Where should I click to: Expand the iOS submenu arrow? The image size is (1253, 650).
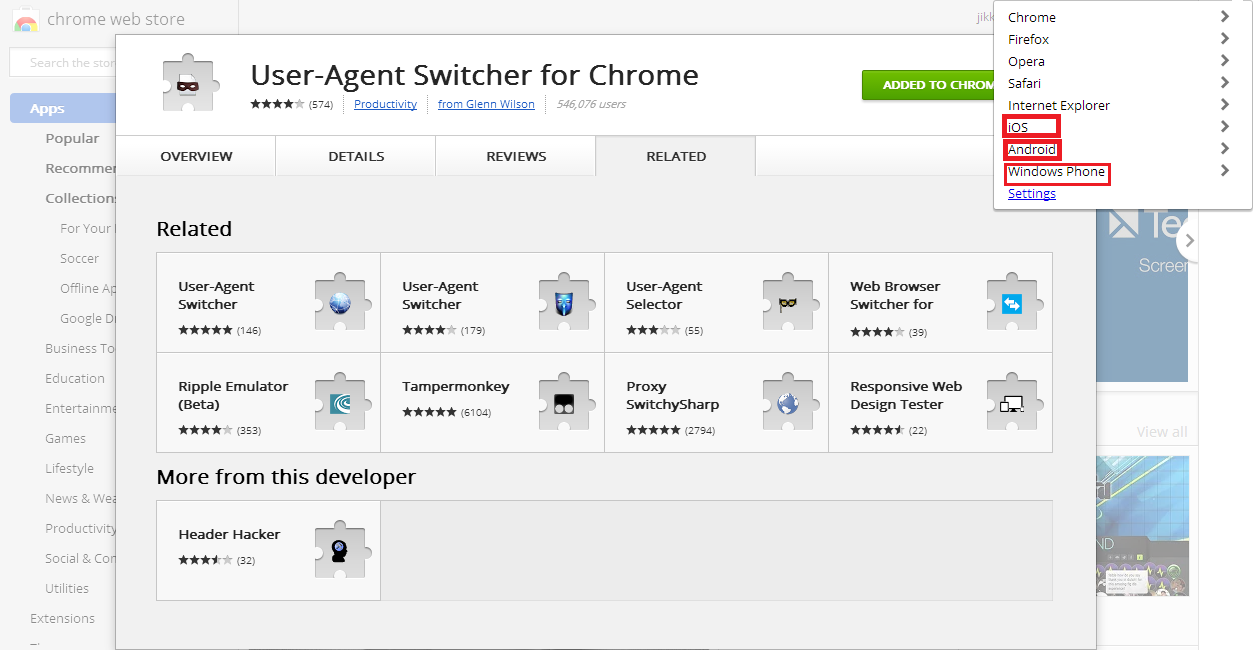1225,127
